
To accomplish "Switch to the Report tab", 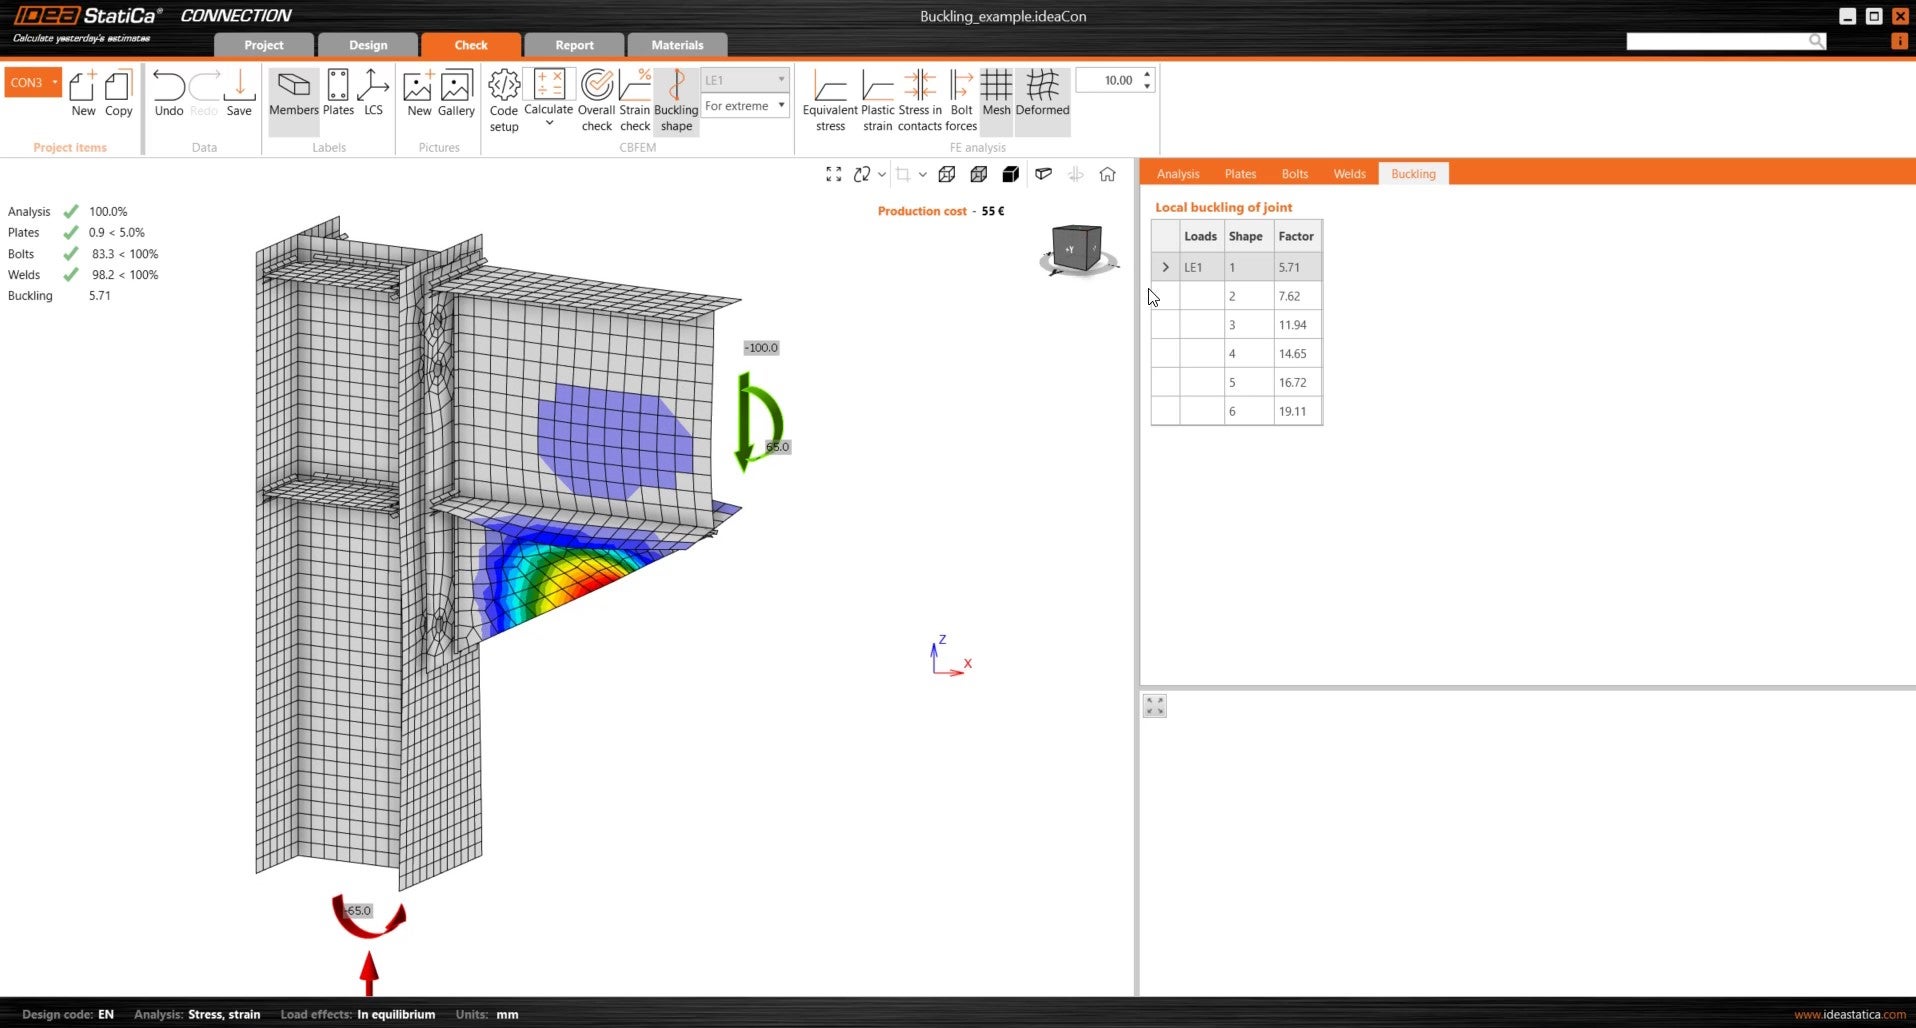I will click(574, 45).
